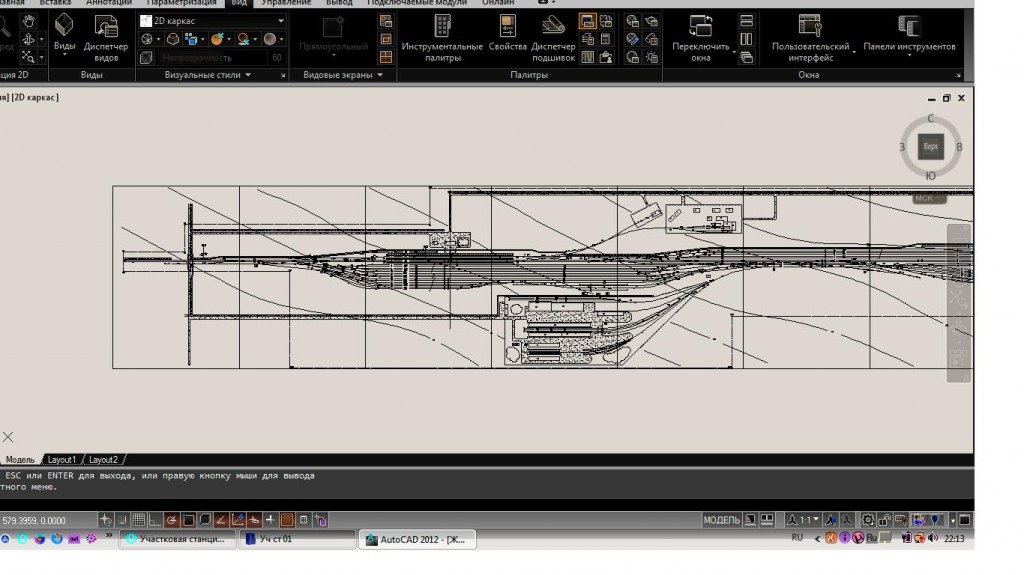Open the Параметризация ribbon tab
The height and width of the screenshot is (575, 1024).
click(x=182, y=3)
